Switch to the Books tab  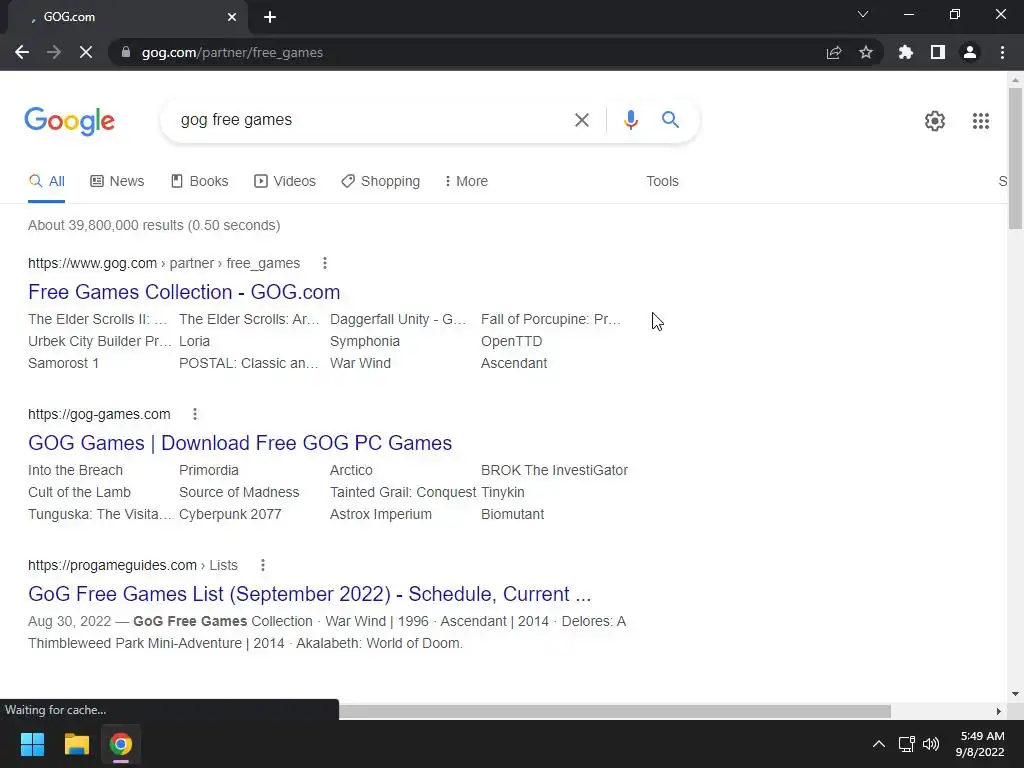point(199,182)
